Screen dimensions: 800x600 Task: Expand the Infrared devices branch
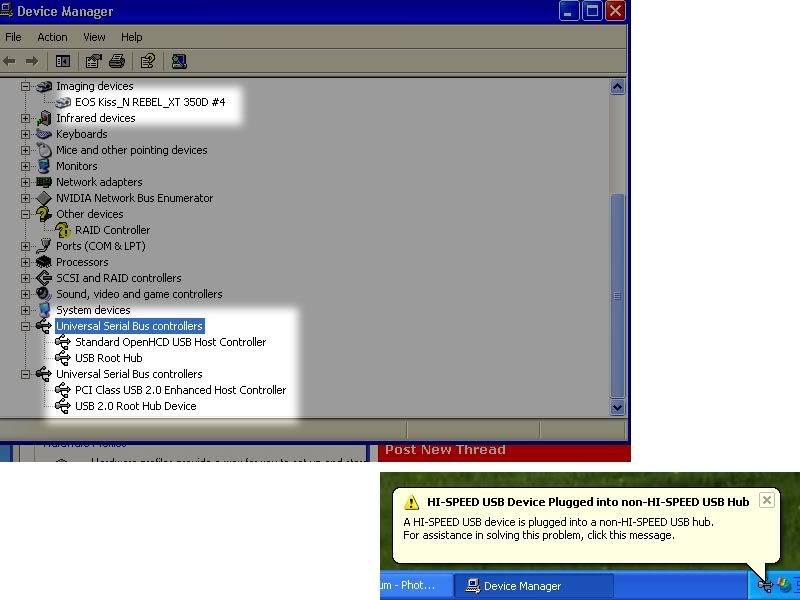click(25, 118)
